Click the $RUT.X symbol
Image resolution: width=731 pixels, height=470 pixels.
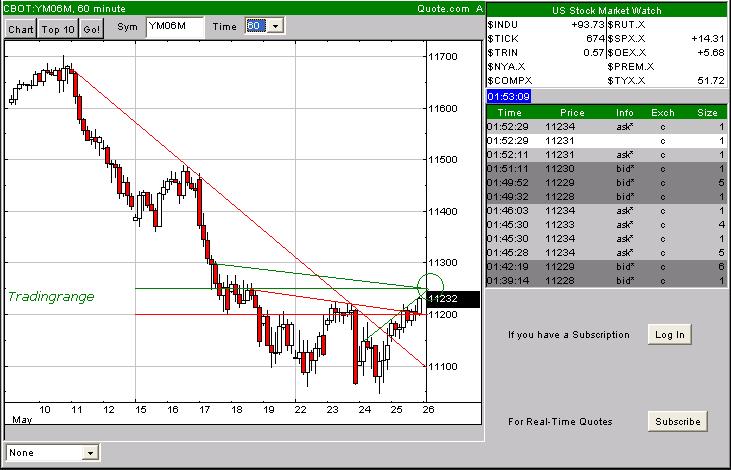click(626, 25)
